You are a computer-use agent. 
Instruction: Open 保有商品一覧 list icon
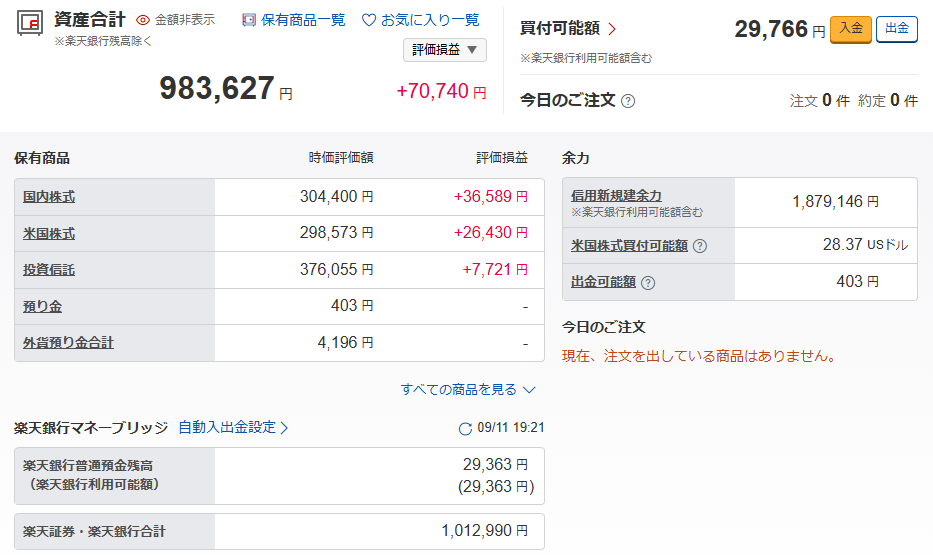pos(249,20)
